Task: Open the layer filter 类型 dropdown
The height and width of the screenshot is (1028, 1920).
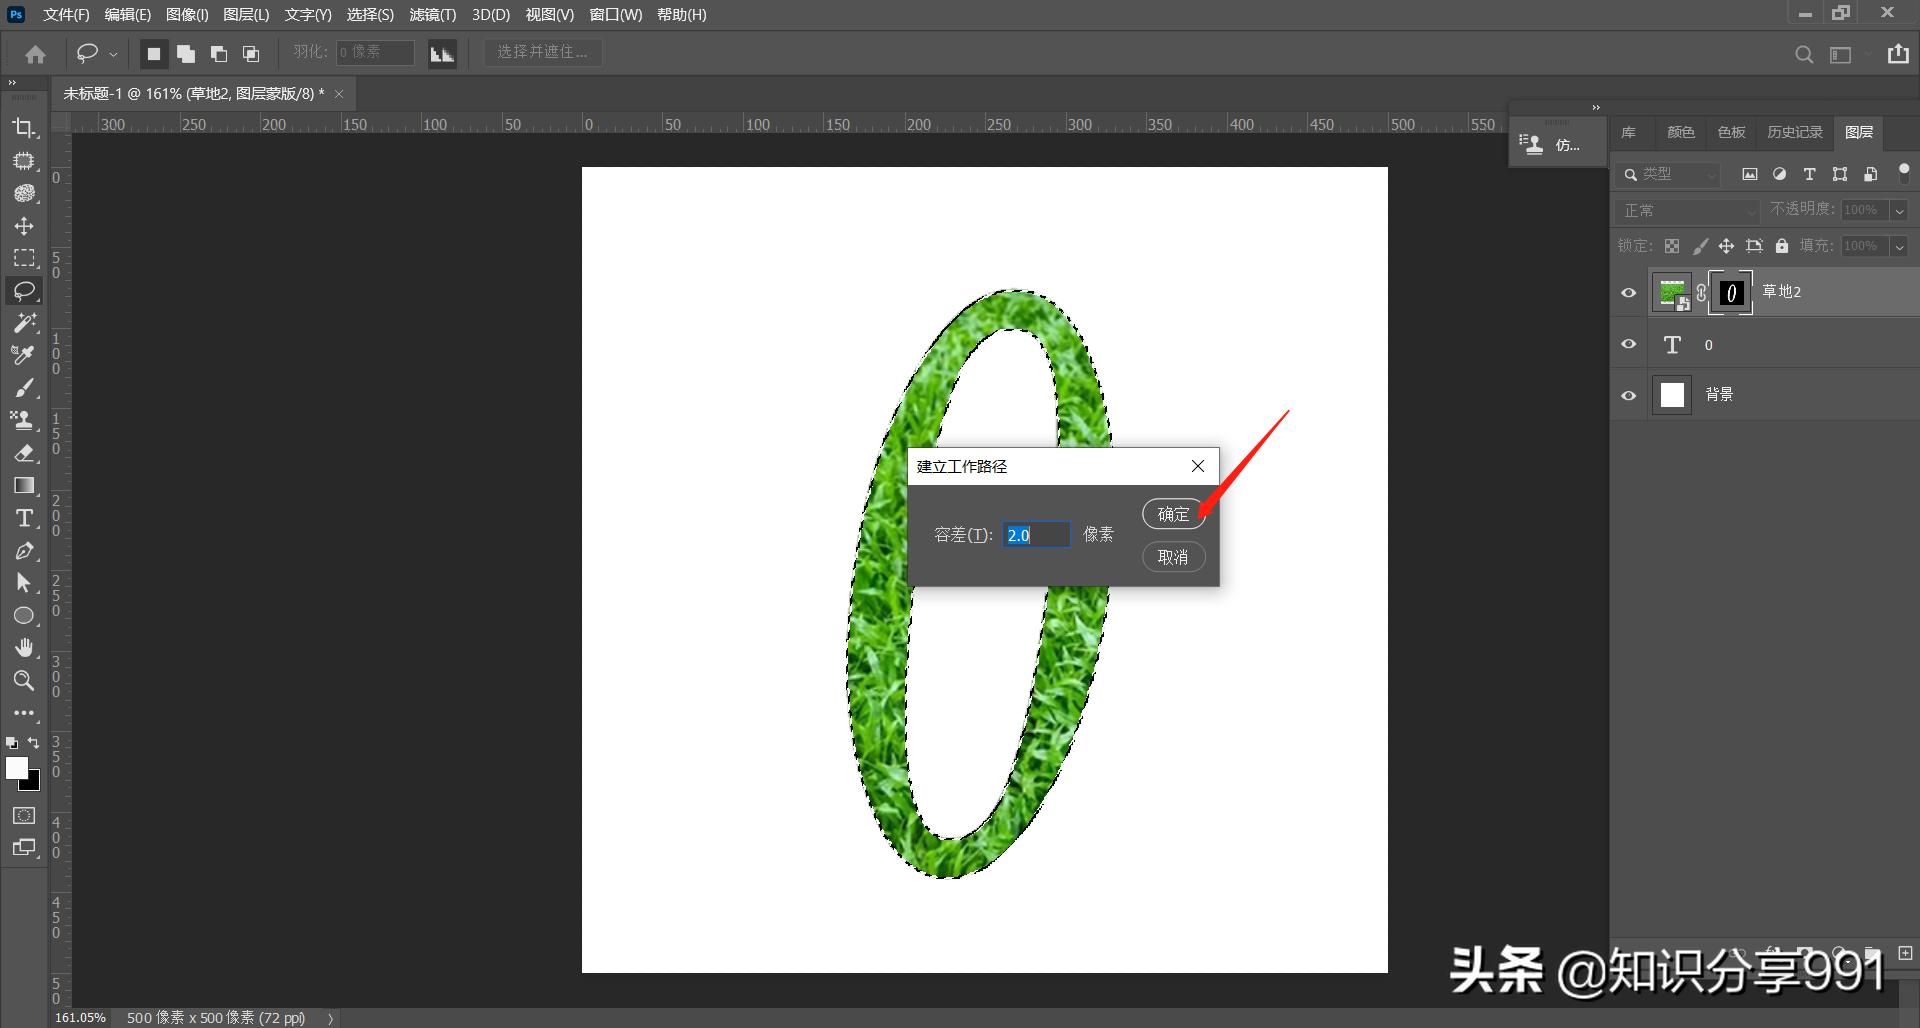Action: 1668,174
